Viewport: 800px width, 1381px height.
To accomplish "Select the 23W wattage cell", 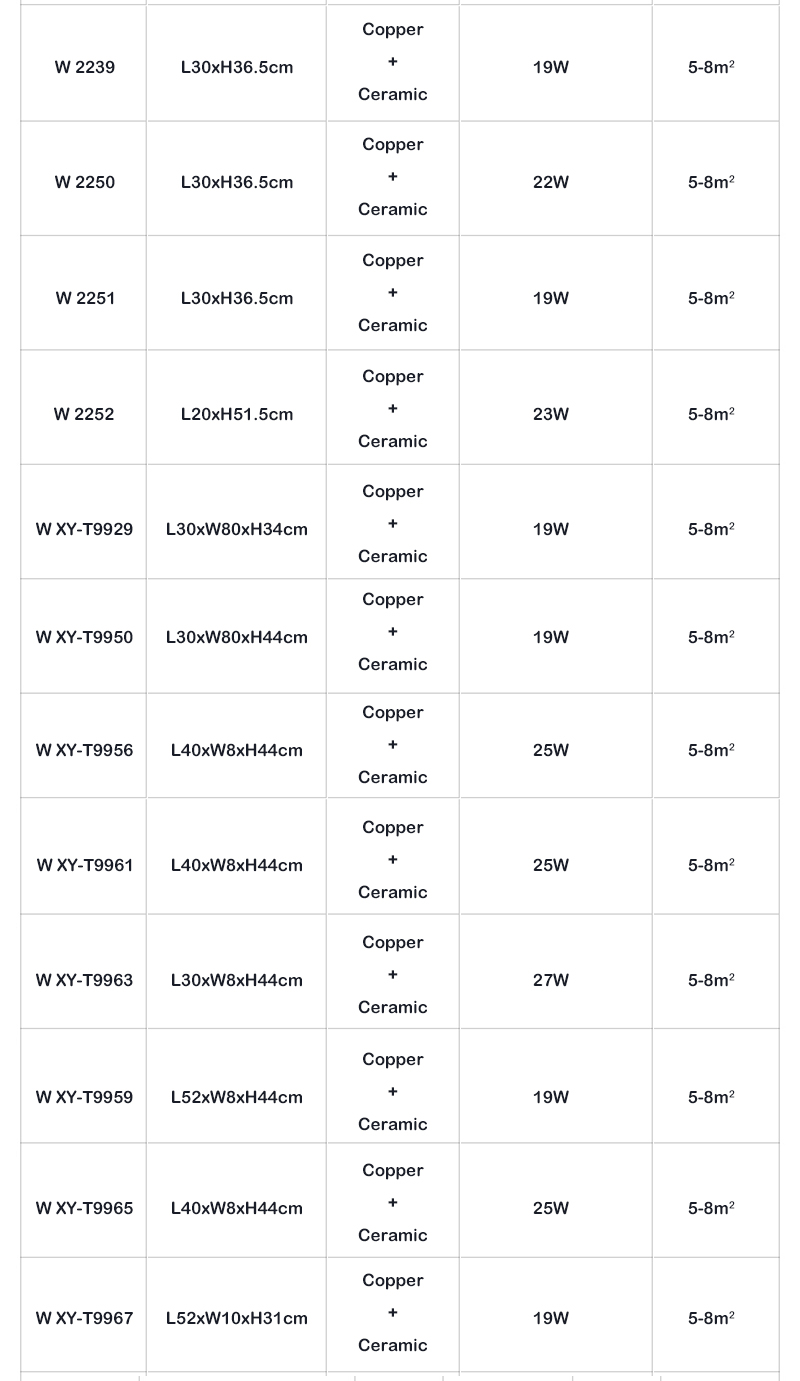I will coord(551,415).
